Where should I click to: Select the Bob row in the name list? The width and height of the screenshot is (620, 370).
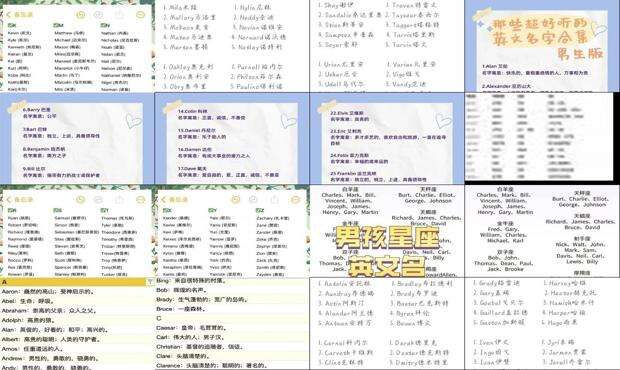232,290
